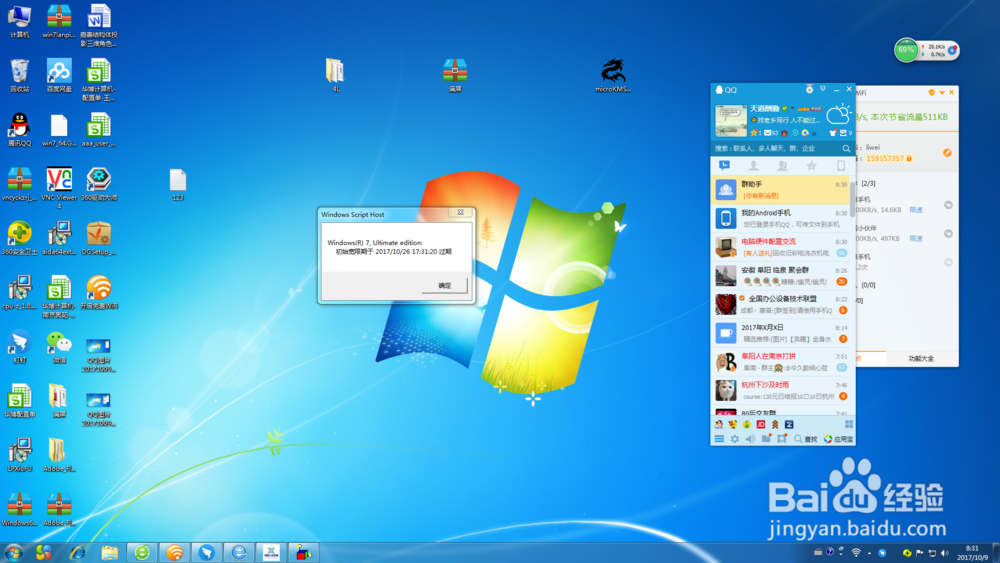The image size is (1000, 563).
Task: Switch to QQ favorites star tab
Action: (811, 165)
